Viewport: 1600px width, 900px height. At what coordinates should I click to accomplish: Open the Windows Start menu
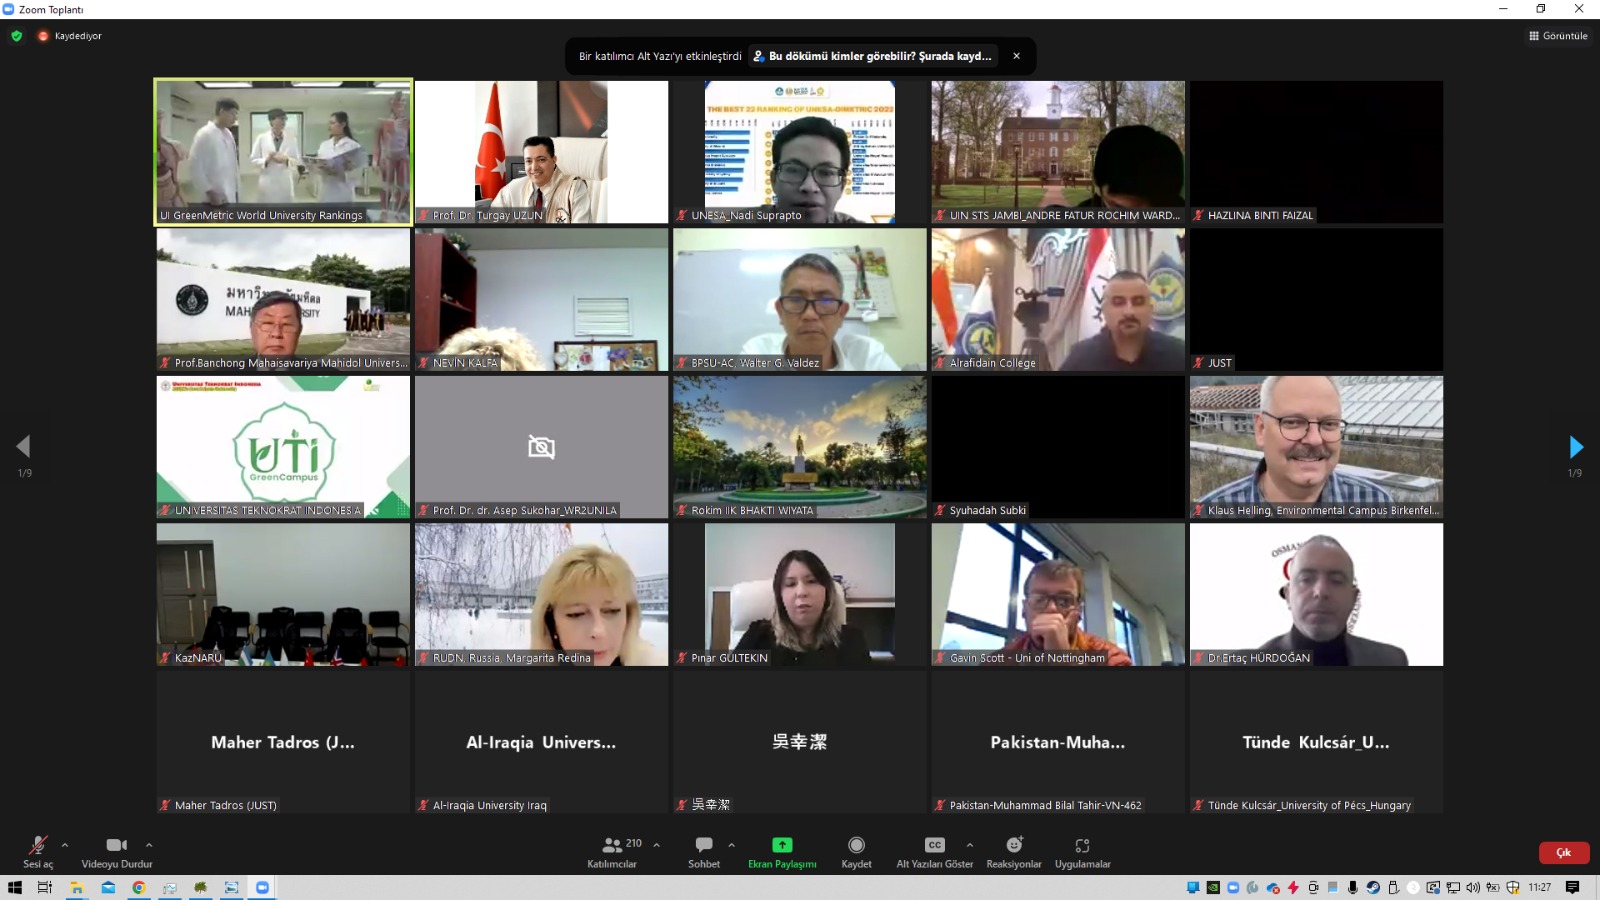pyautogui.click(x=15, y=887)
